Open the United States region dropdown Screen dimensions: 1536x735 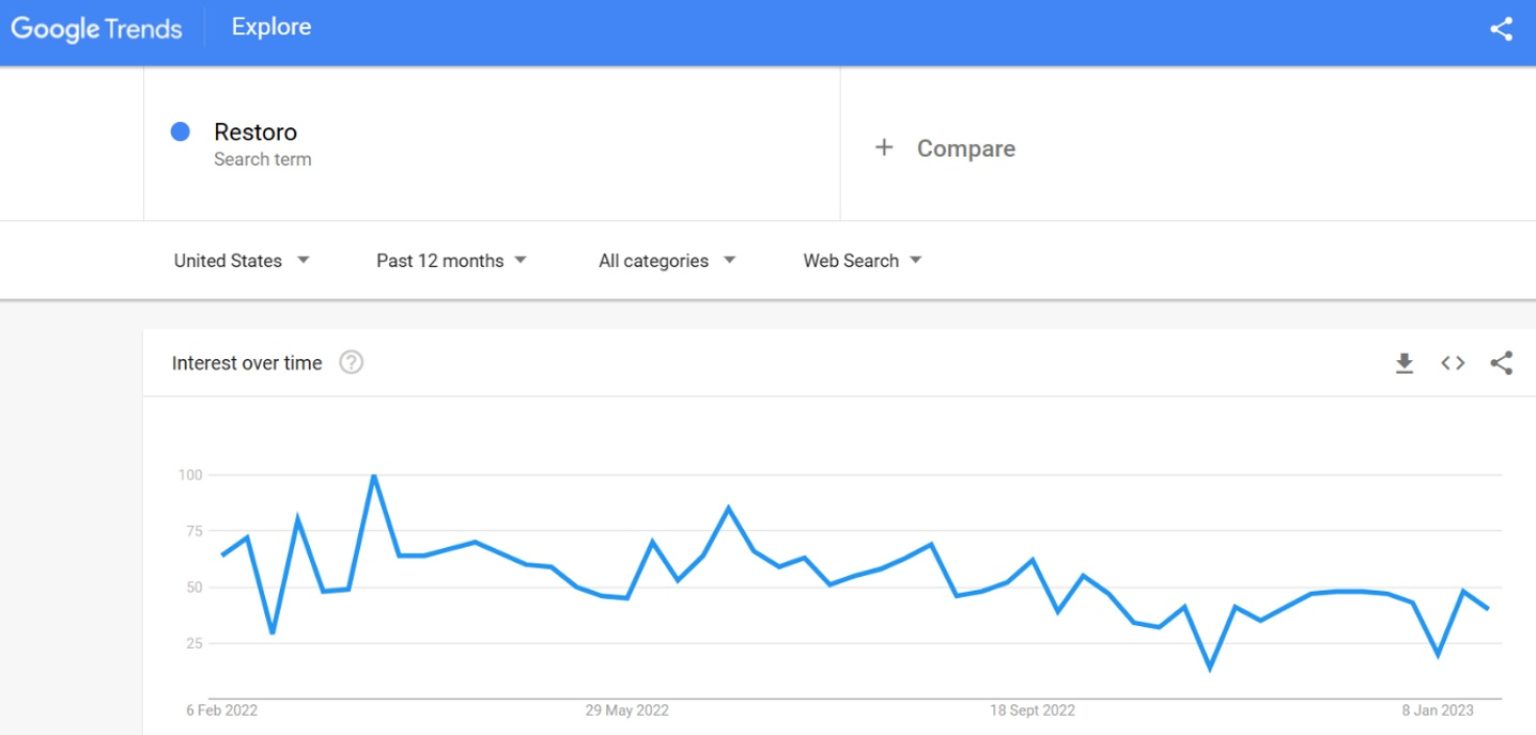241,261
